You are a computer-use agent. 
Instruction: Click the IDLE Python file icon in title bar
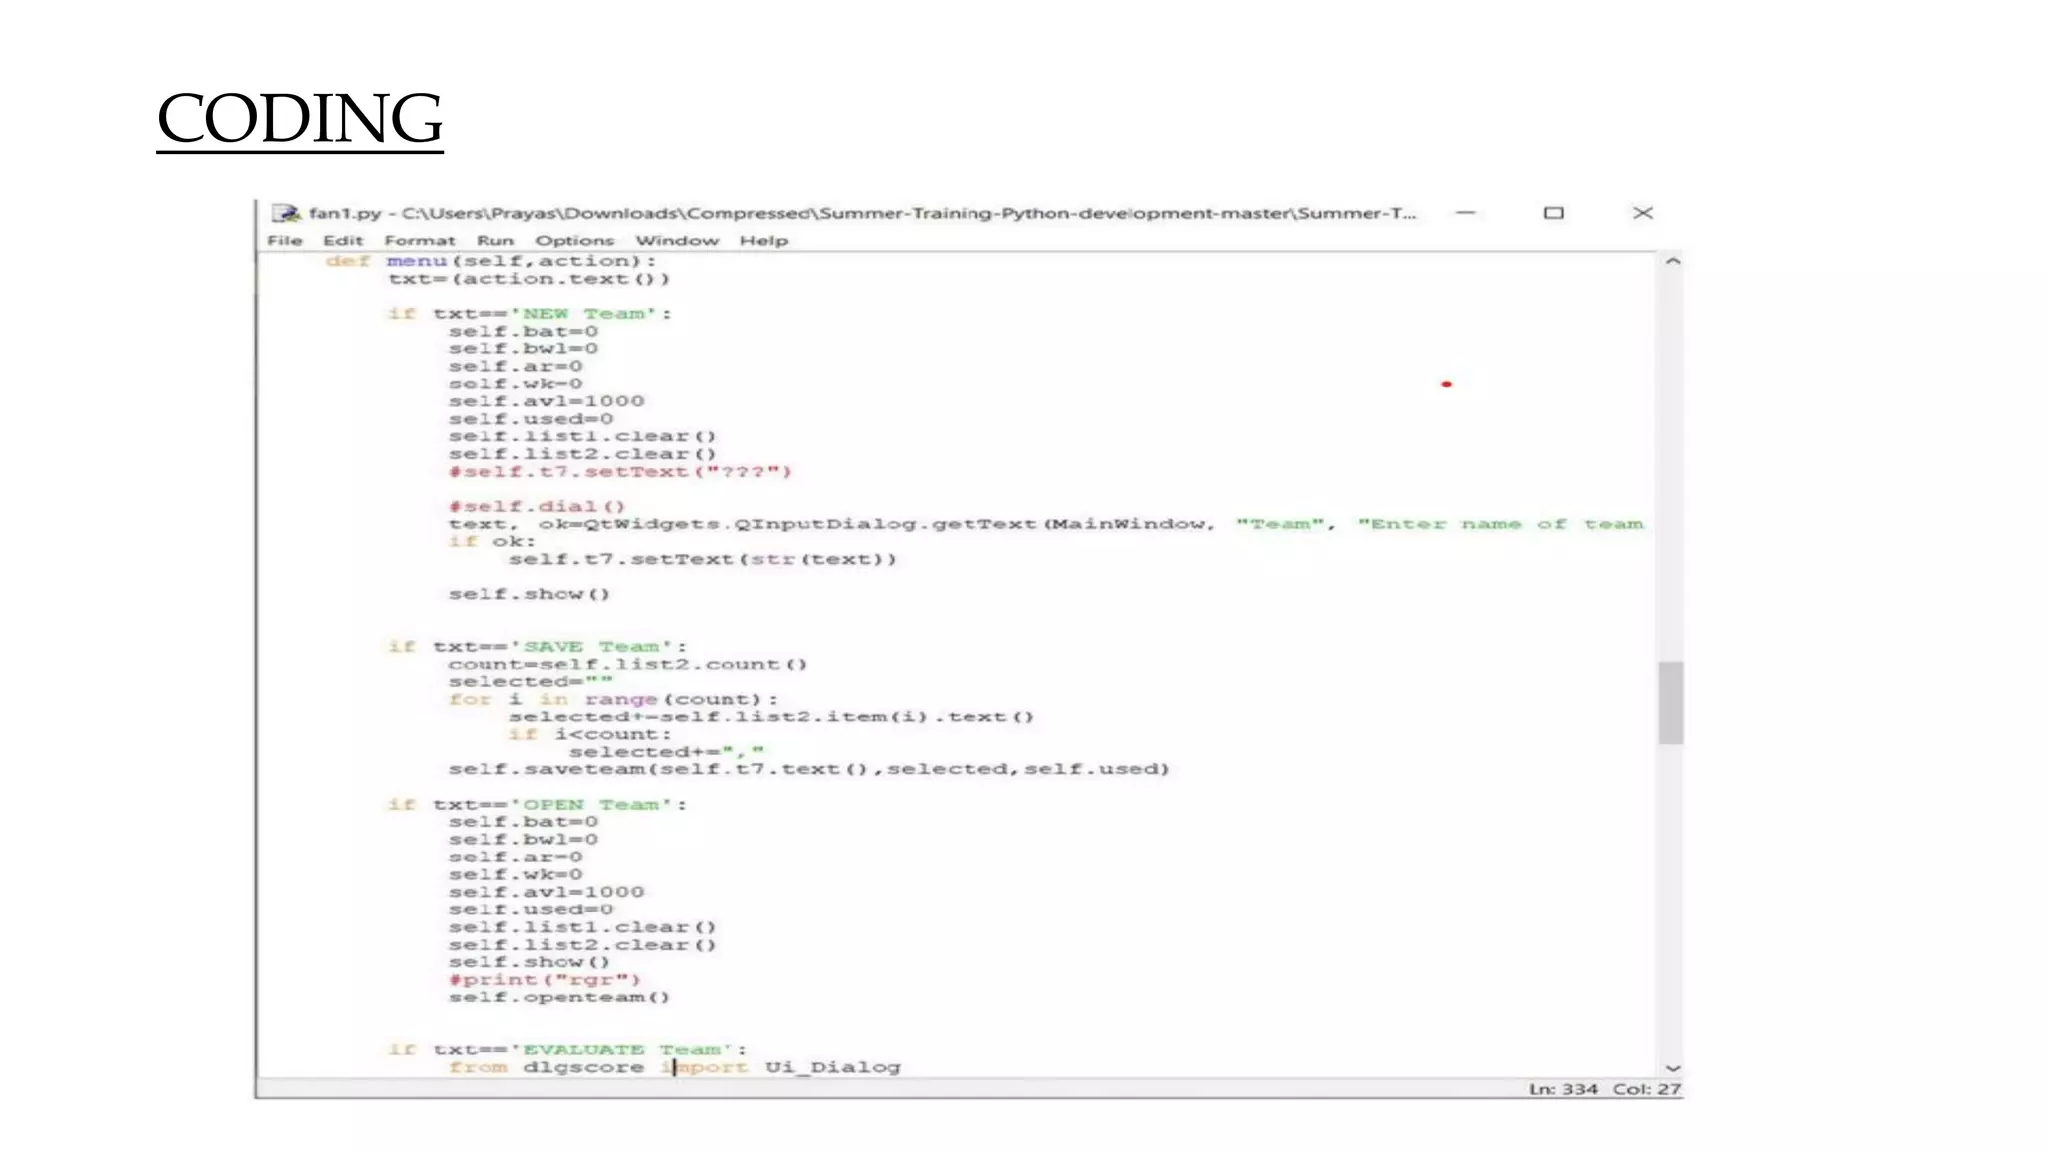287,213
